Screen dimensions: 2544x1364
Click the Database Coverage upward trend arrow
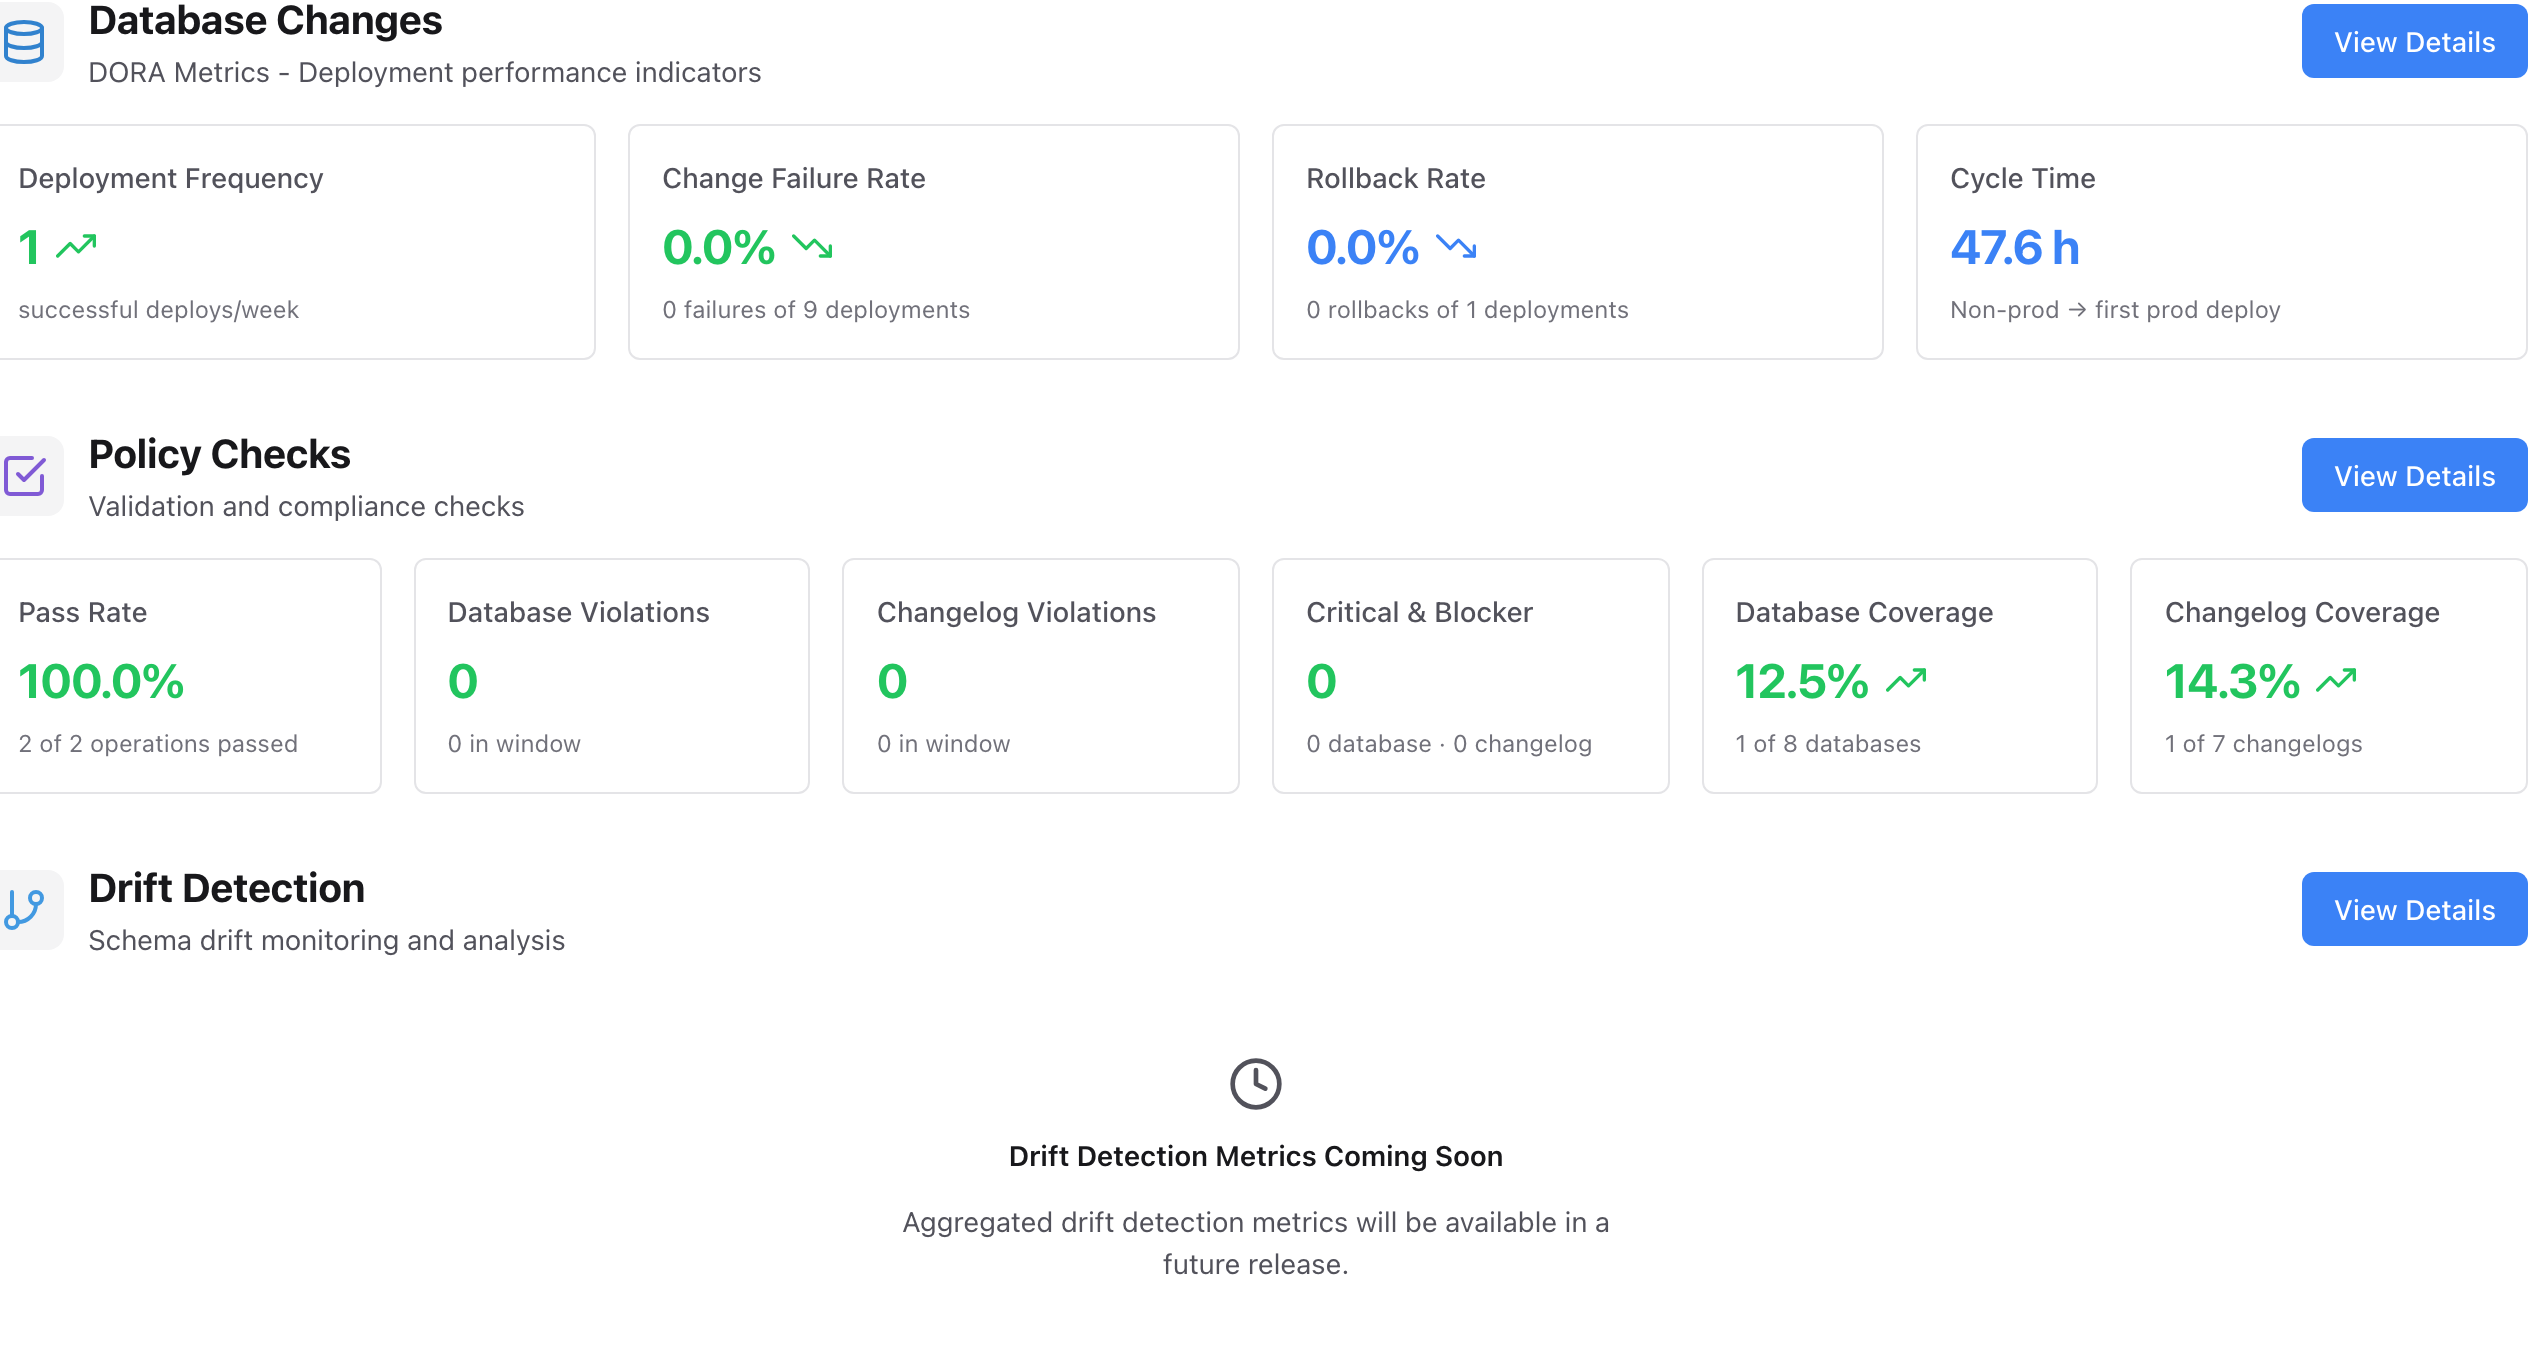tap(1906, 681)
